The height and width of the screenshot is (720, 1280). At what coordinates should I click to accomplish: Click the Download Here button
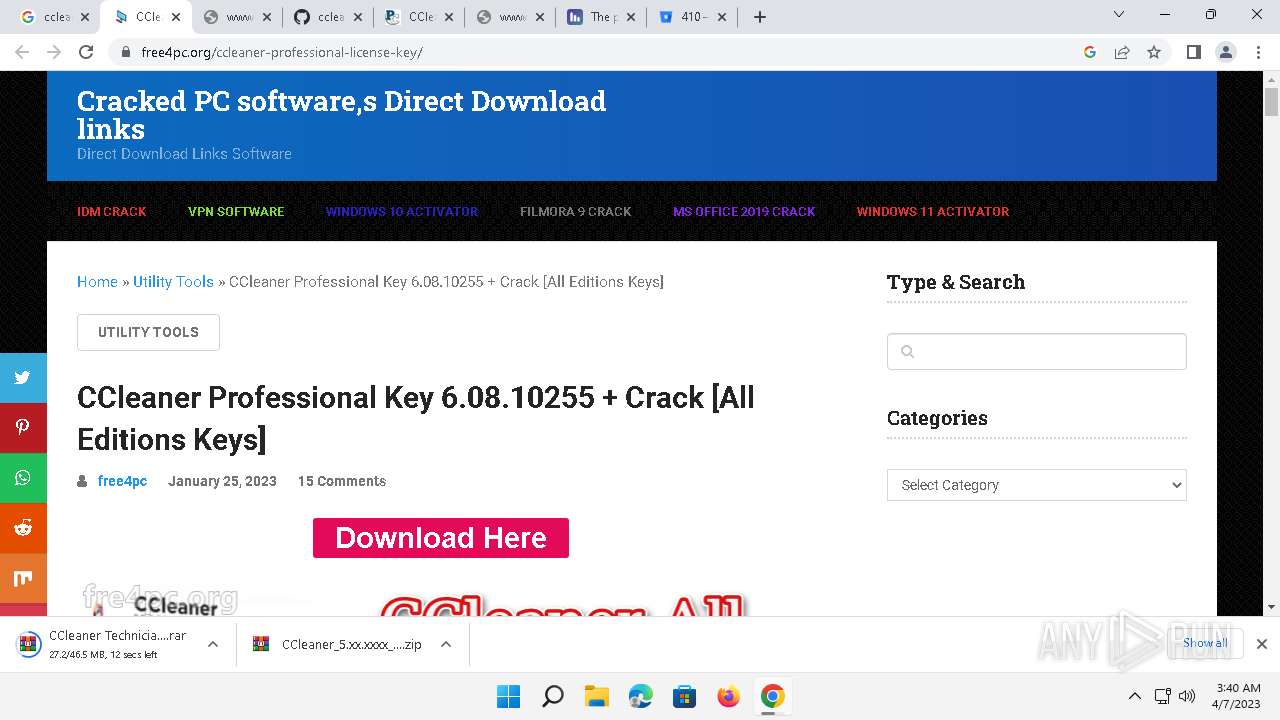[441, 538]
